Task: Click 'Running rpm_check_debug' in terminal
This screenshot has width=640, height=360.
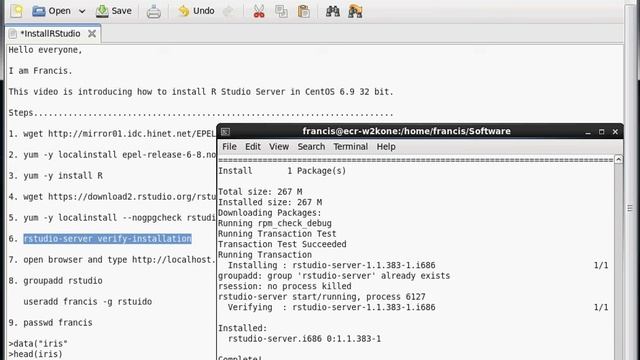Action: (x=275, y=223)
